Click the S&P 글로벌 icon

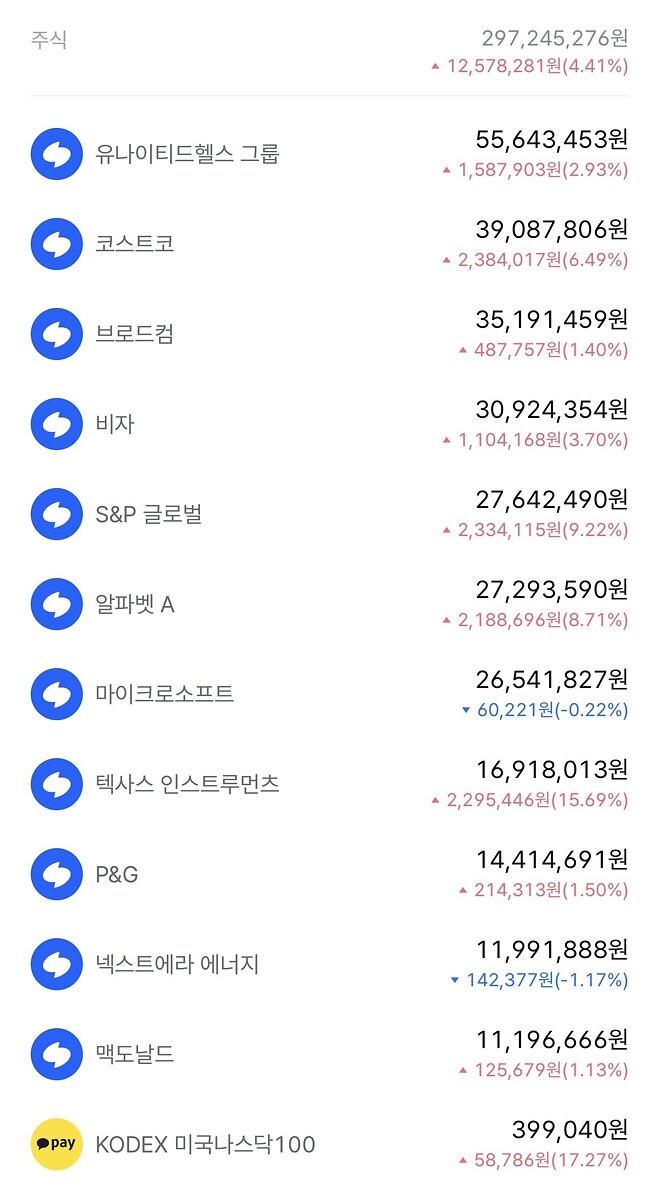[57, 513]
